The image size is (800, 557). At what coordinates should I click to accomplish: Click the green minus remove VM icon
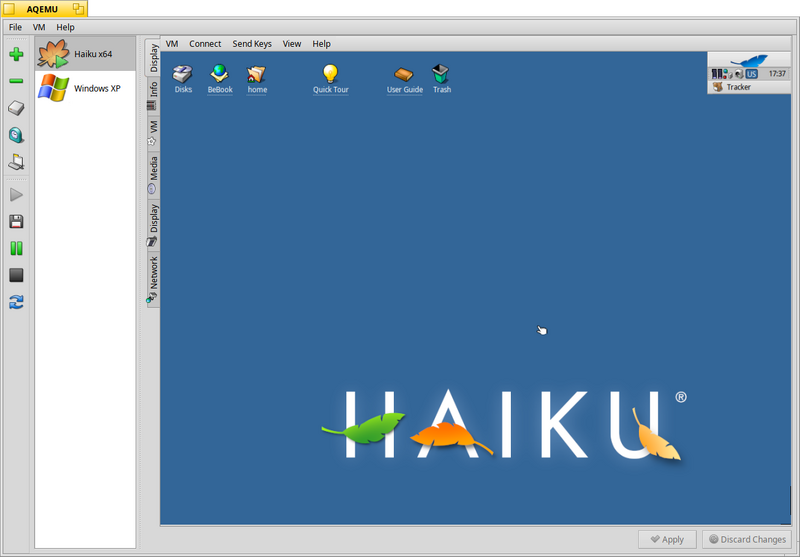click(16, 81)
